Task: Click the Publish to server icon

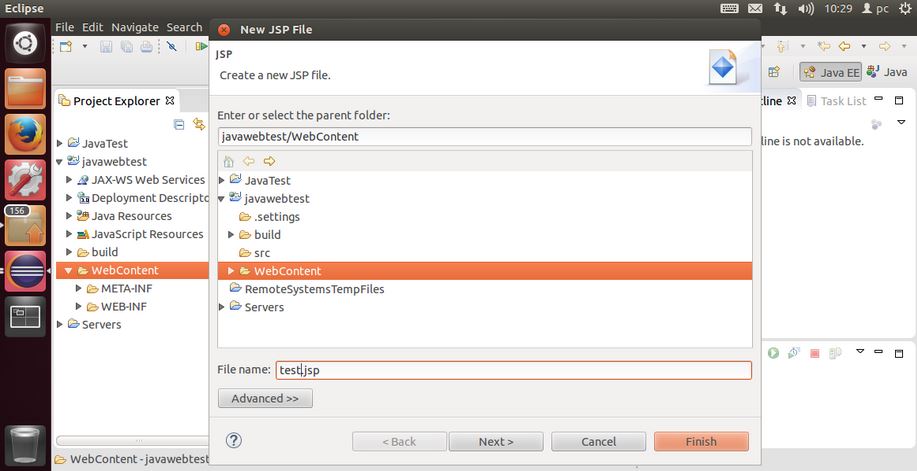Action: coord(835,353)
